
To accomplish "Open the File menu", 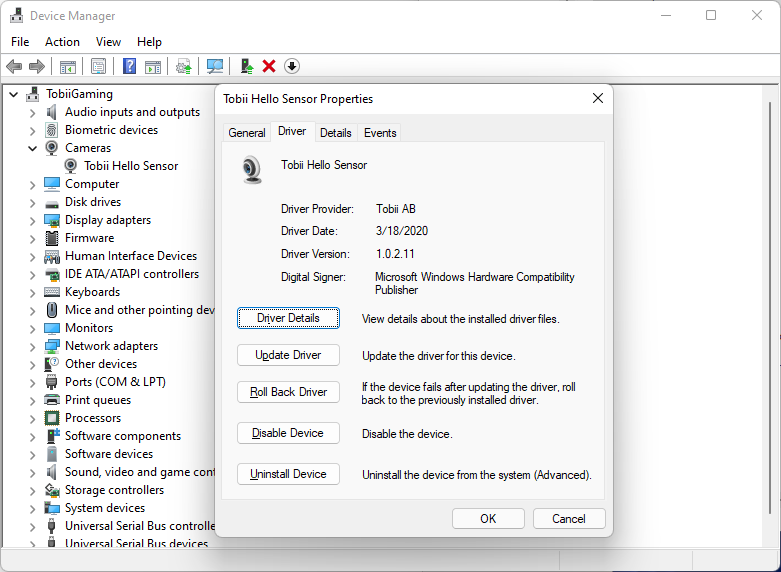I will click(20, 42).
